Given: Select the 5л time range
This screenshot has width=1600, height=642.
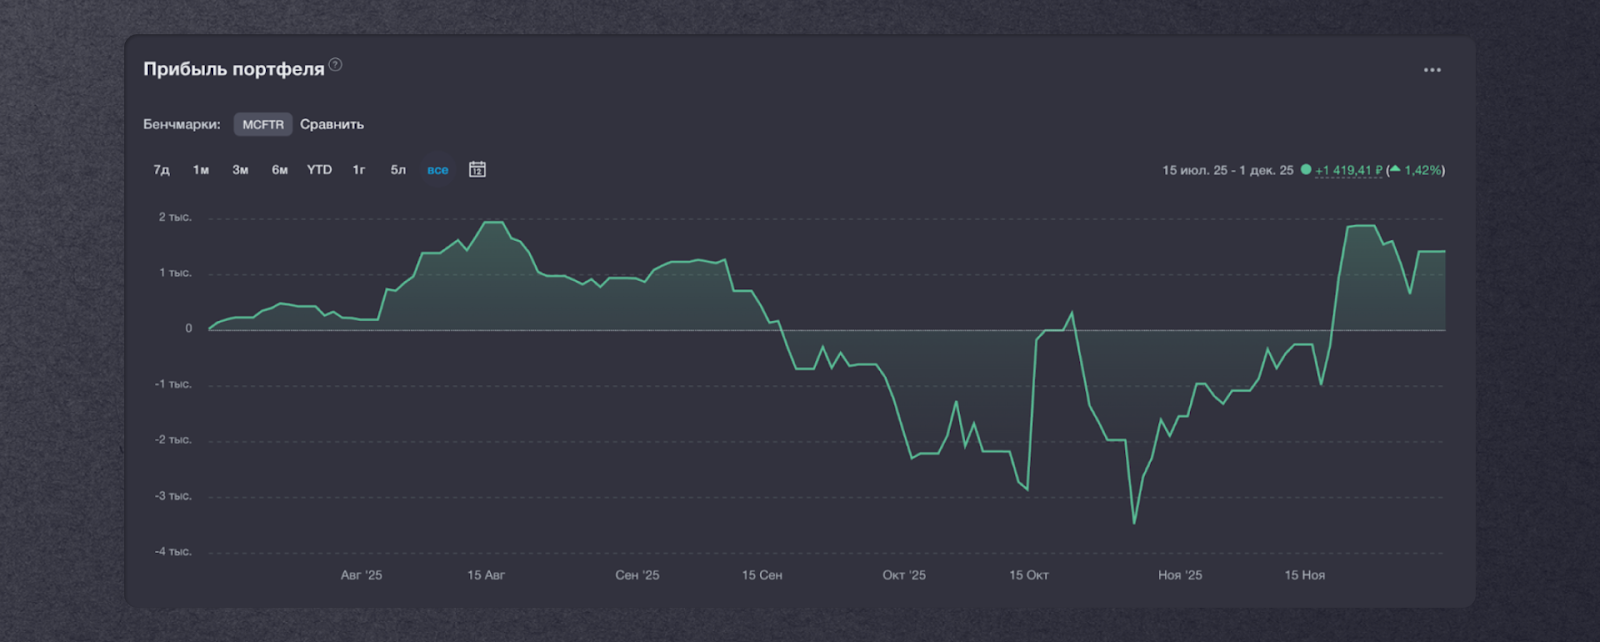Looking at the screenshot, I should 398,170.
